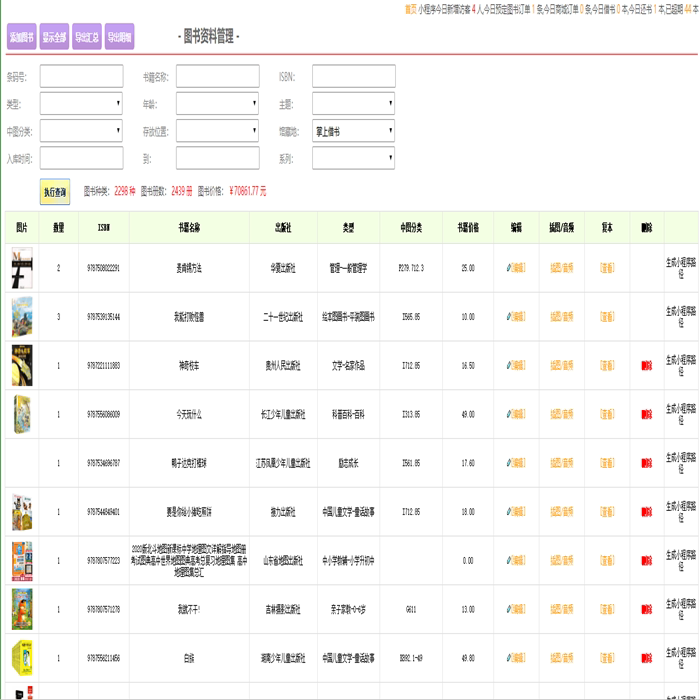Delete the 神奇校车 book row

pos(646,365)
